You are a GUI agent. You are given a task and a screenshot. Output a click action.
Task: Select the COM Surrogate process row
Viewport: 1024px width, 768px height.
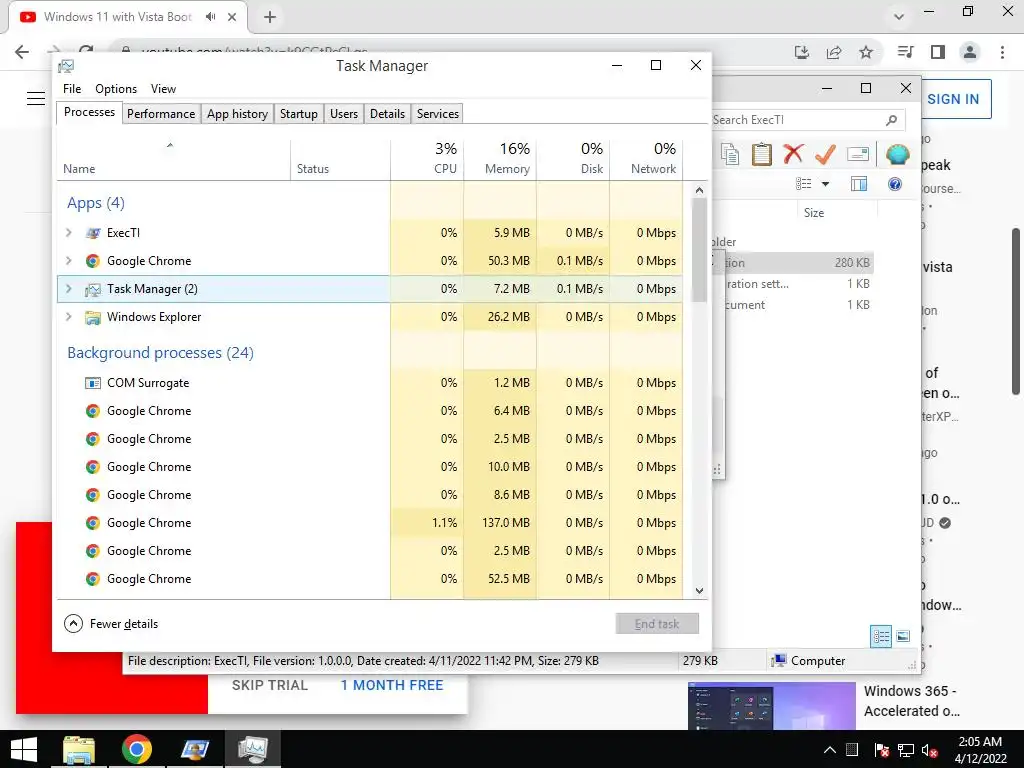pyautogui.click(x=370, y=383)
